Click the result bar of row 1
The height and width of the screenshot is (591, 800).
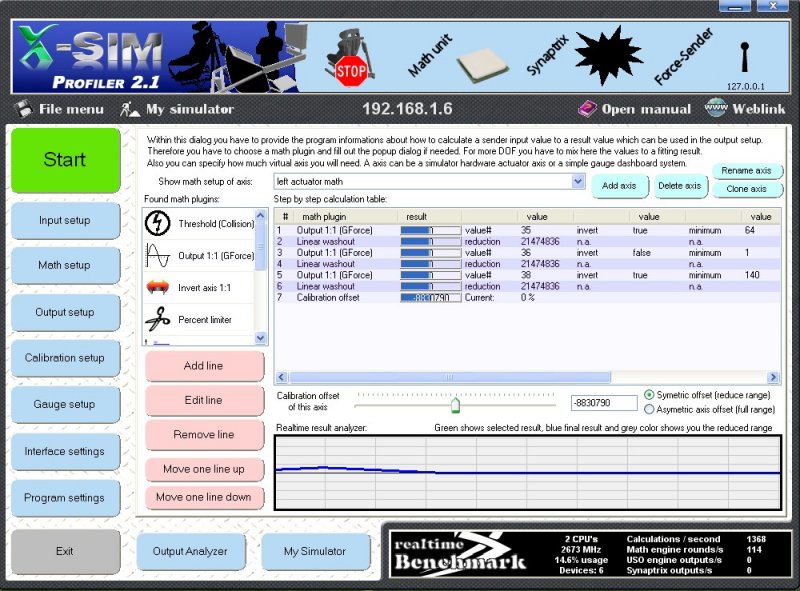tap(430, 230)
